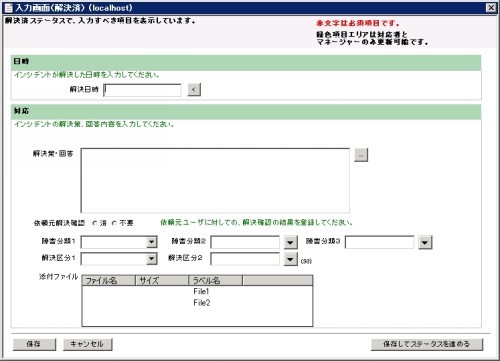Open the 解決区分1 dropdown arrow

coord(152,259)
